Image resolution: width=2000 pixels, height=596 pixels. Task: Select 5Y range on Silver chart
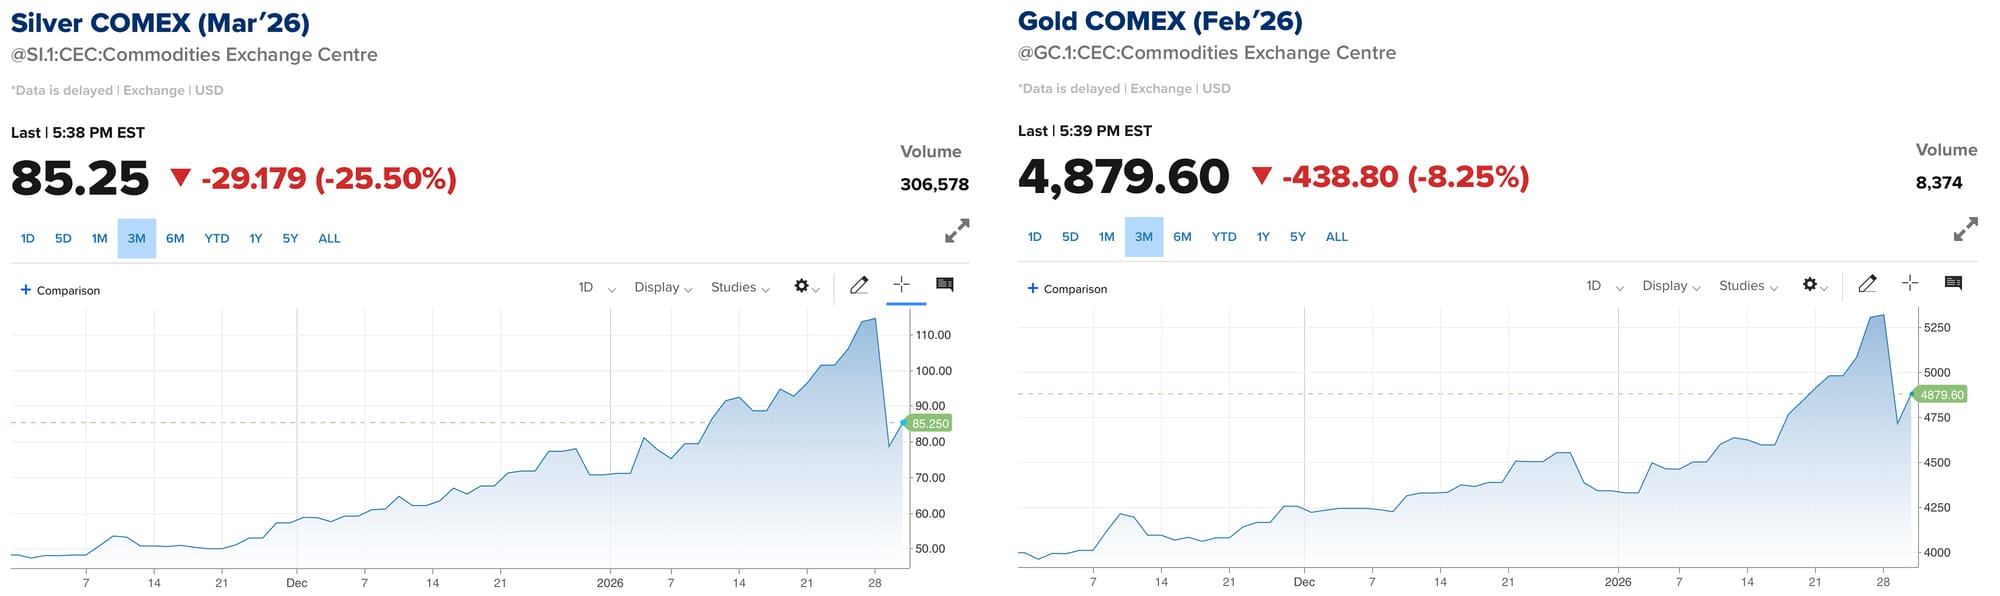(290, 238)
